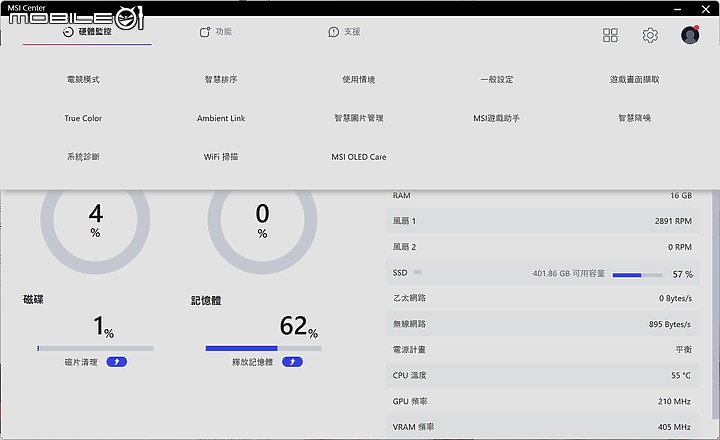720x440 pixels.
Task: Open 系統診斷 feature
Action: click(x=83, y=157)
